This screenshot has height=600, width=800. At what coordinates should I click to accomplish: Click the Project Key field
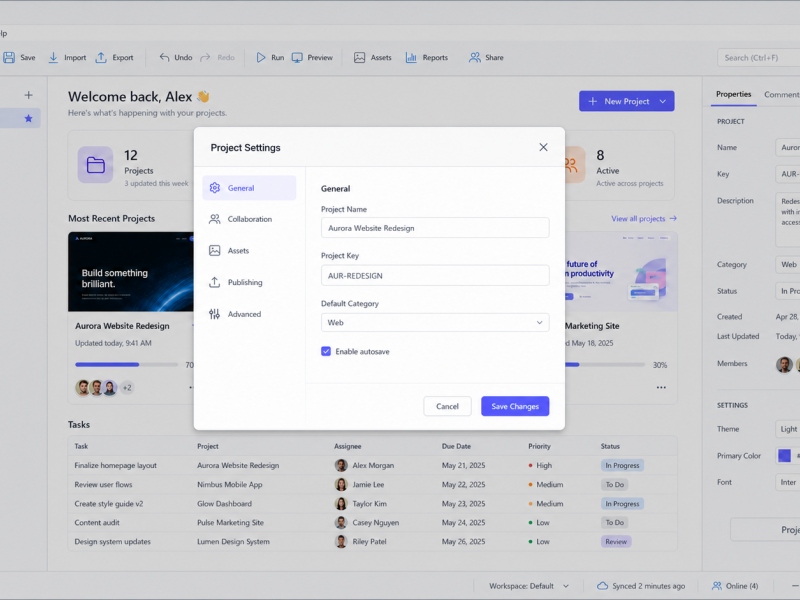pos(435,276)
